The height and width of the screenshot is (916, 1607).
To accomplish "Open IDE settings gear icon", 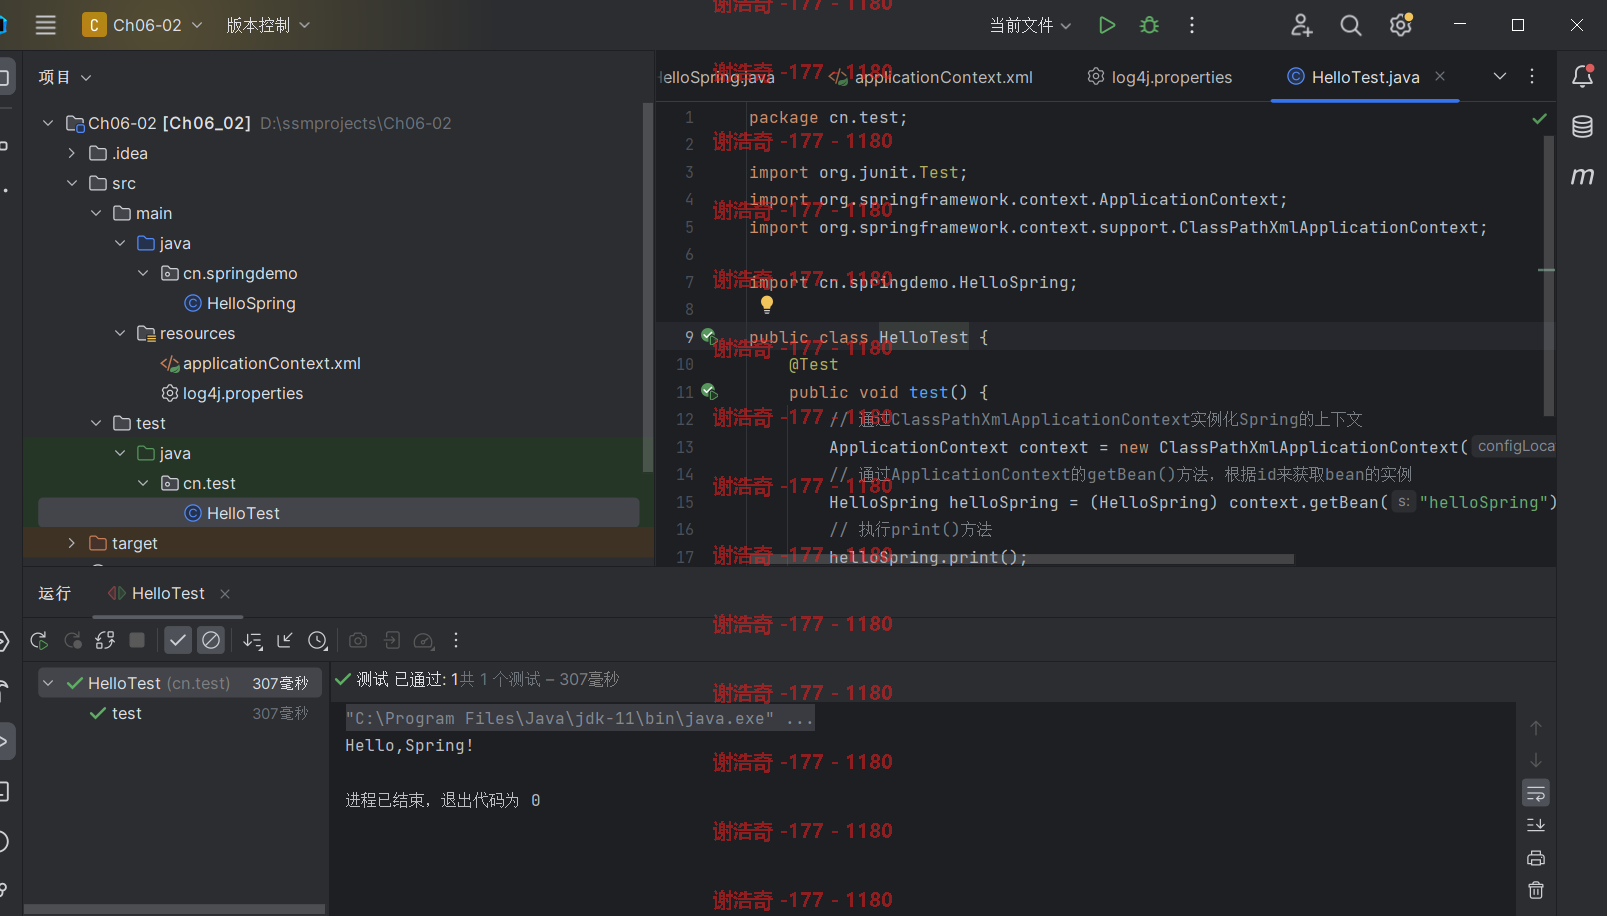I will point(1401,25).
